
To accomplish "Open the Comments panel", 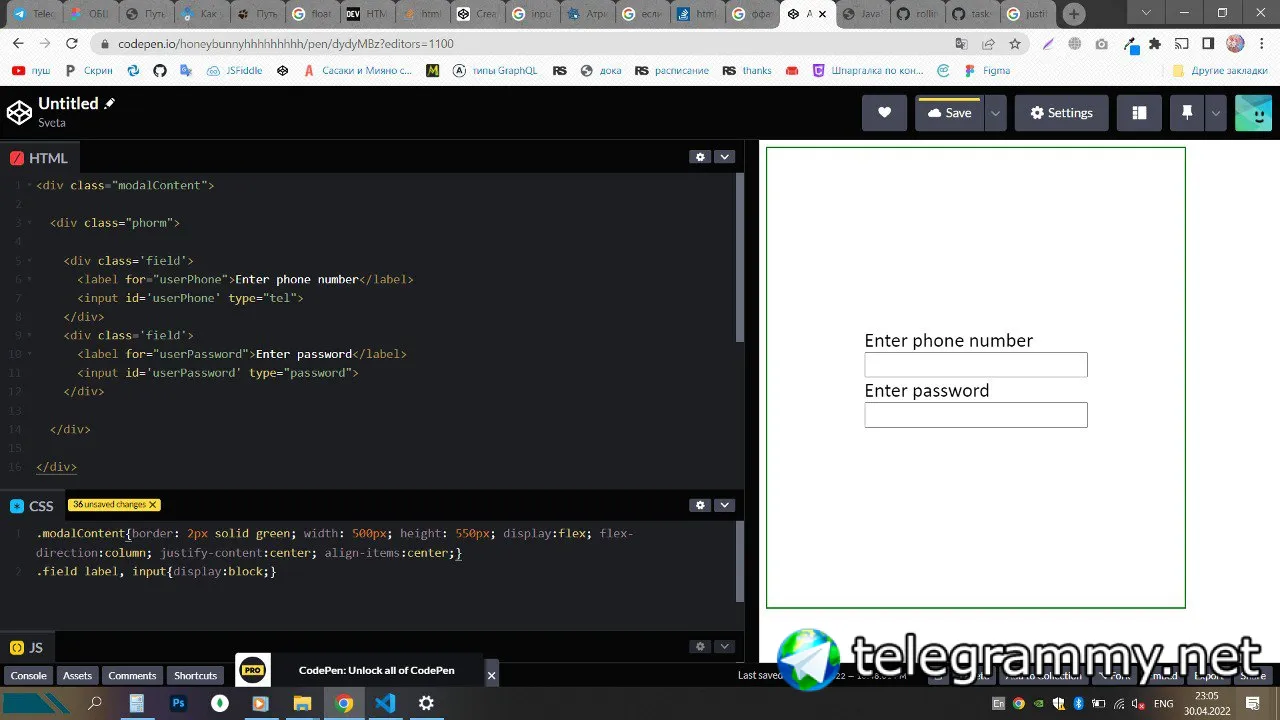I will (132, 675).
